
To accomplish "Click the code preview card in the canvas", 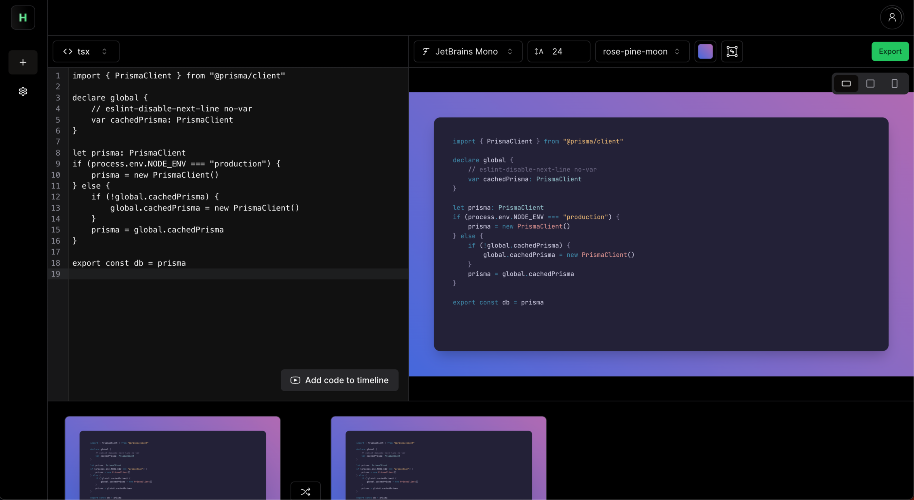I will pyautogui.click(x=660, y=234).
